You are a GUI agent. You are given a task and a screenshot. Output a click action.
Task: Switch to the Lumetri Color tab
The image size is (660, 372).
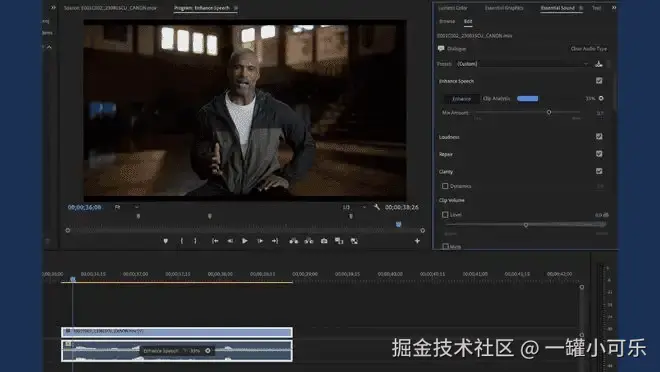pyautogui.click(x=453, y=8)
